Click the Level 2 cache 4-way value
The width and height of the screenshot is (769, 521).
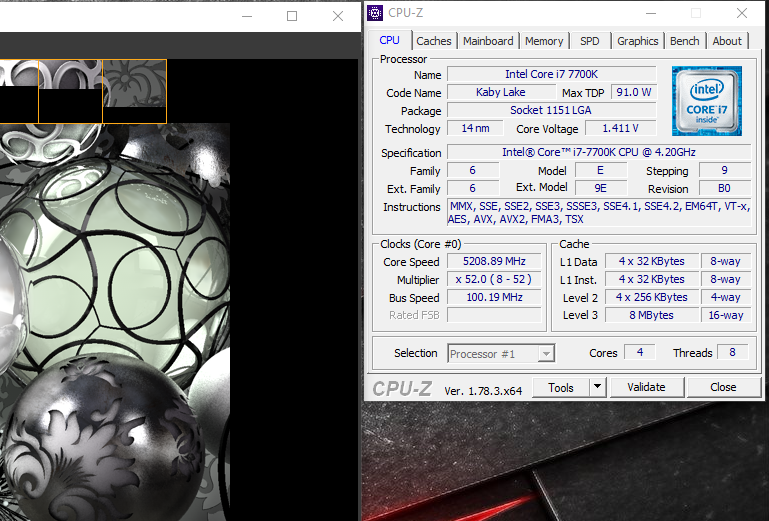(x=725, y=297)
